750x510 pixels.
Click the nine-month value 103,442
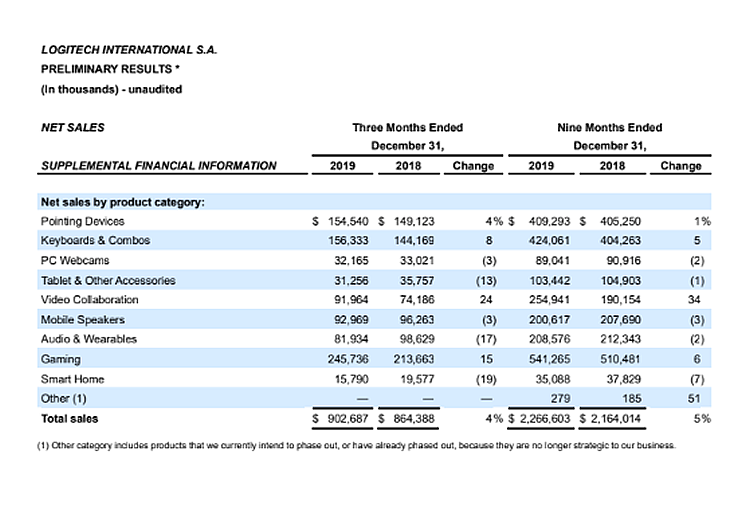[550, 281]
